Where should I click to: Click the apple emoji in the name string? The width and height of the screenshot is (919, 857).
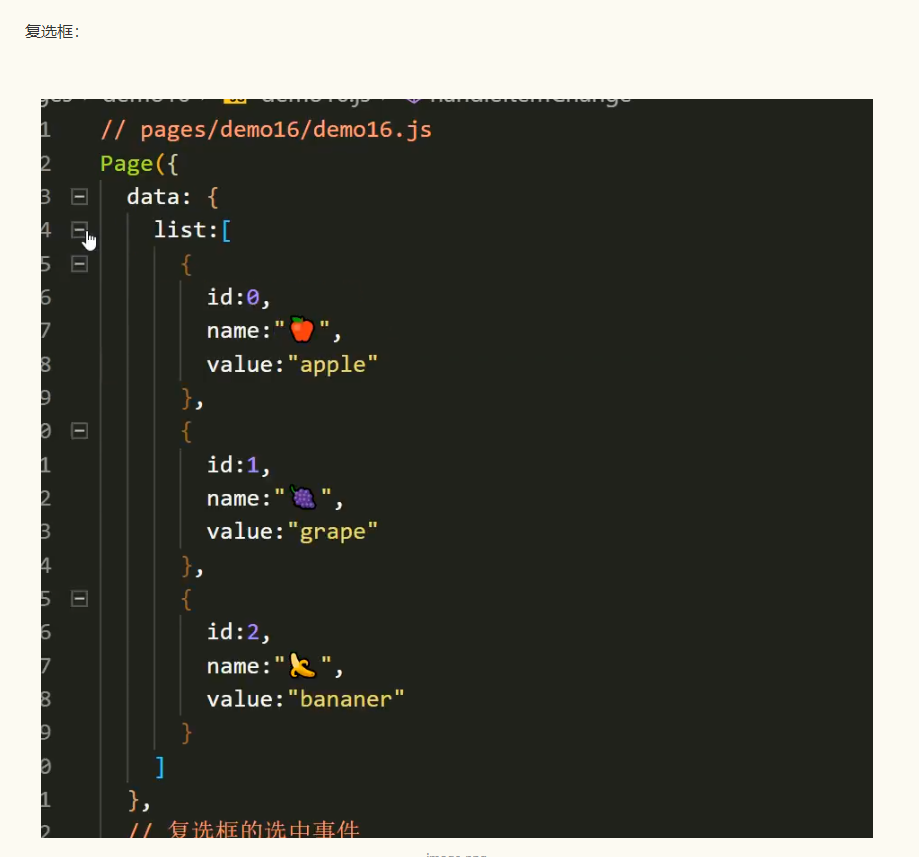302,329
